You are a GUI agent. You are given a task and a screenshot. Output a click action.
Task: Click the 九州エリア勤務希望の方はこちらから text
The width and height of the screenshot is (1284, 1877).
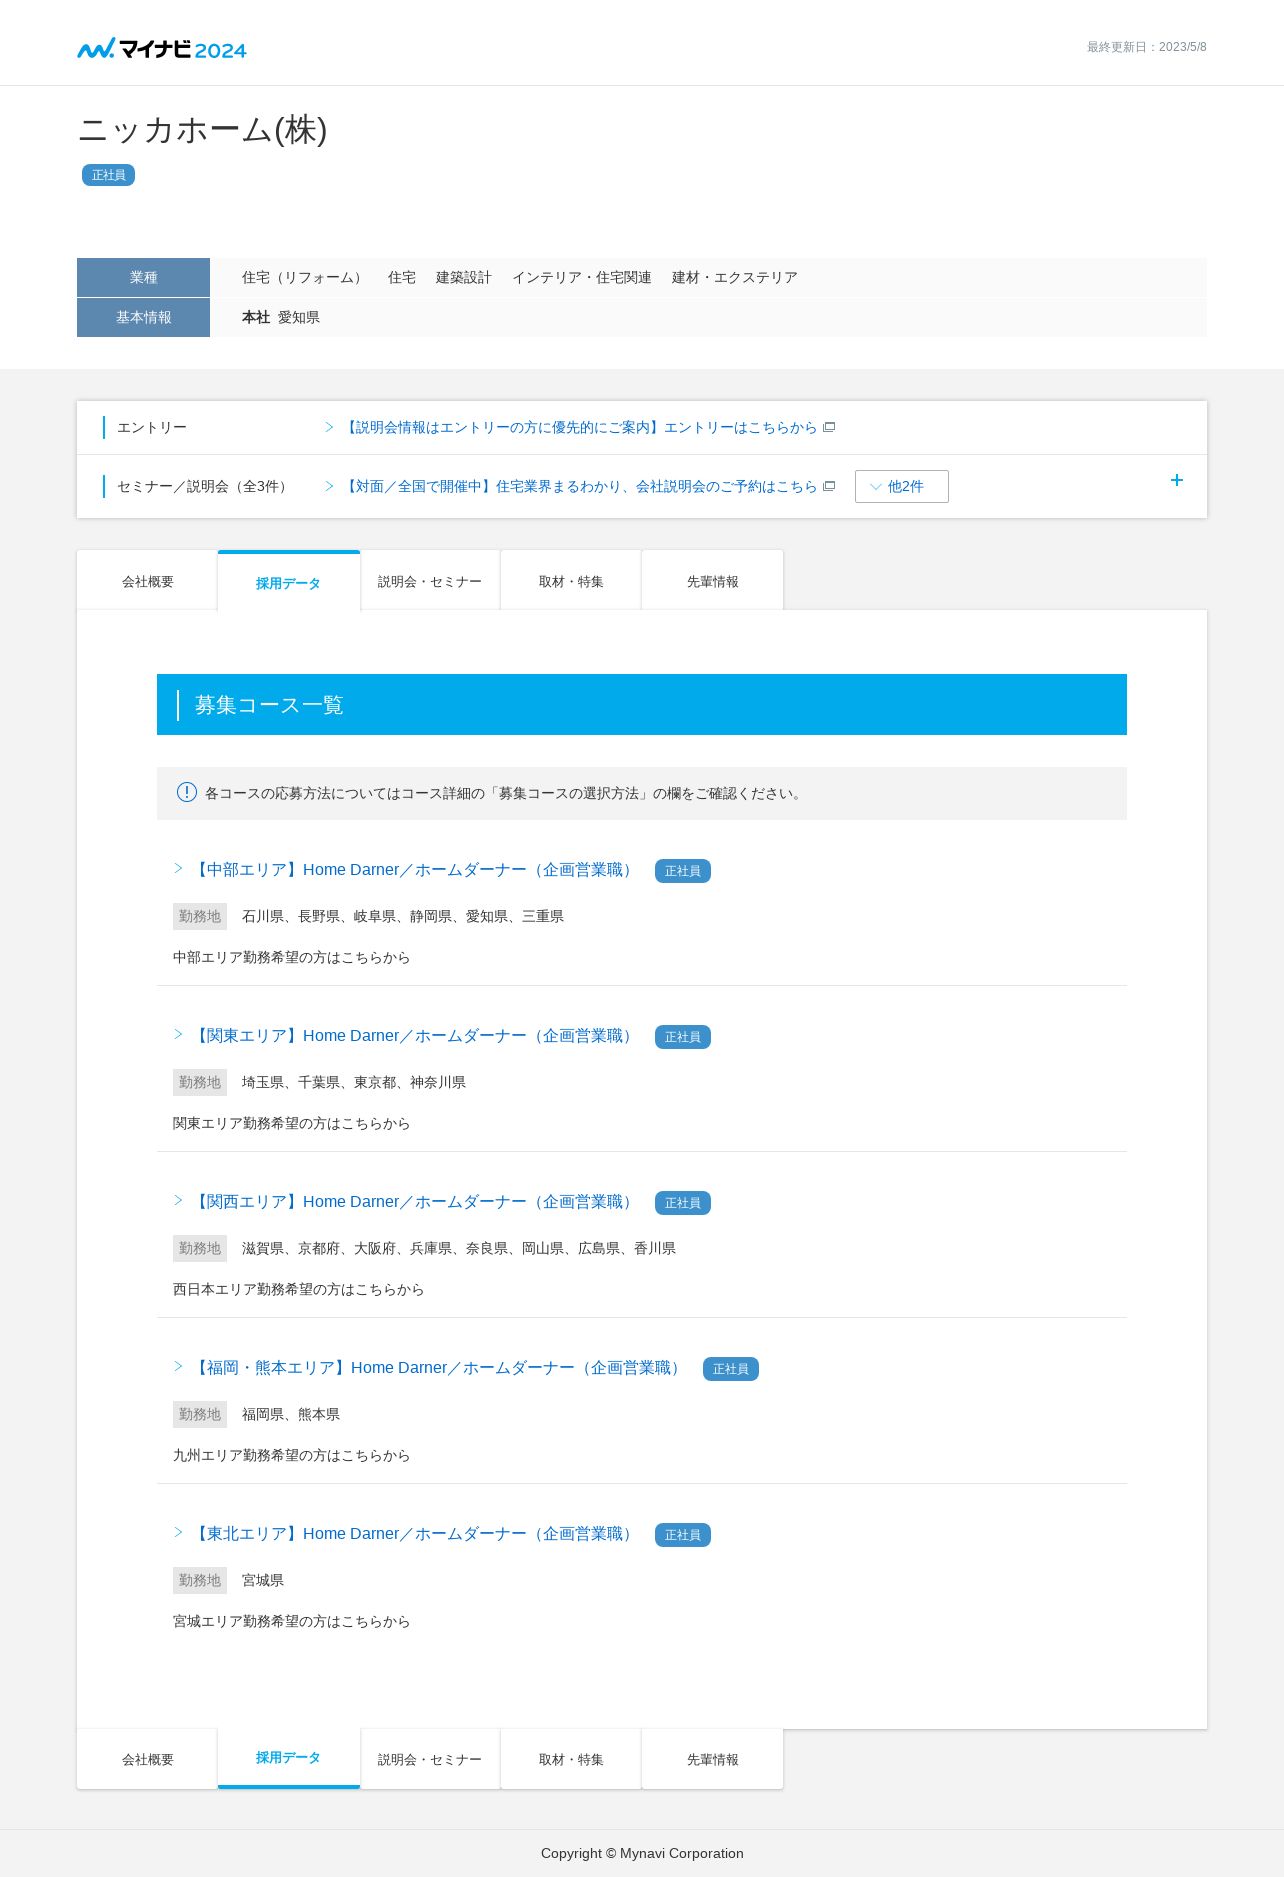pyautogui.click(x=292, y=1455)
